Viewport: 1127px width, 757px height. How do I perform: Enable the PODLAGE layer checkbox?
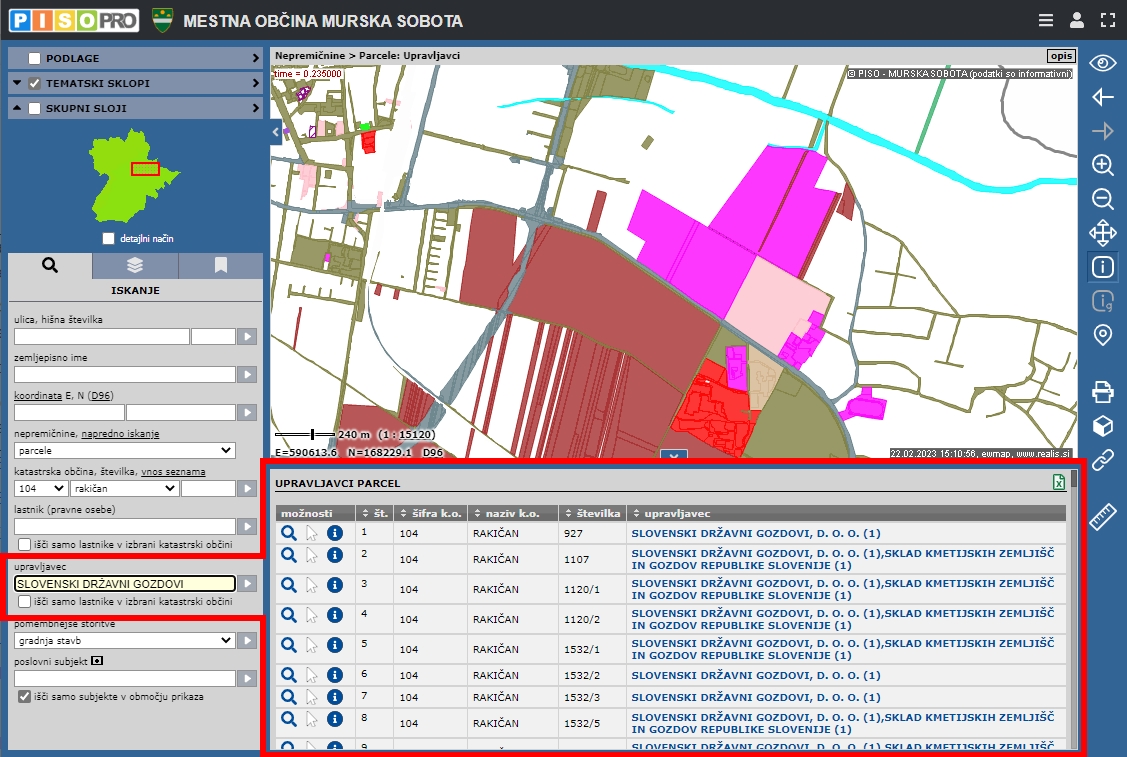(x=35, y=58)
